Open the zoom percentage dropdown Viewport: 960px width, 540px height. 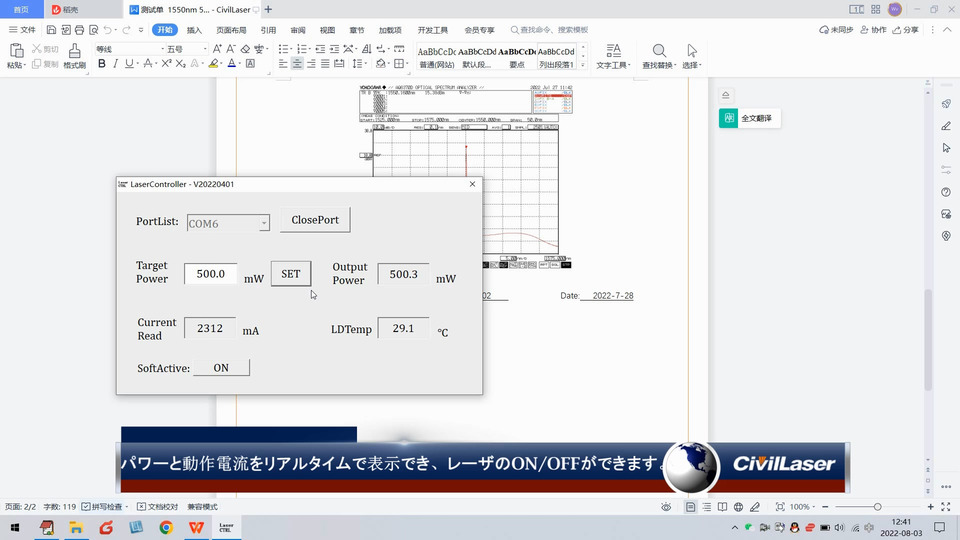[x=814, y=506]
